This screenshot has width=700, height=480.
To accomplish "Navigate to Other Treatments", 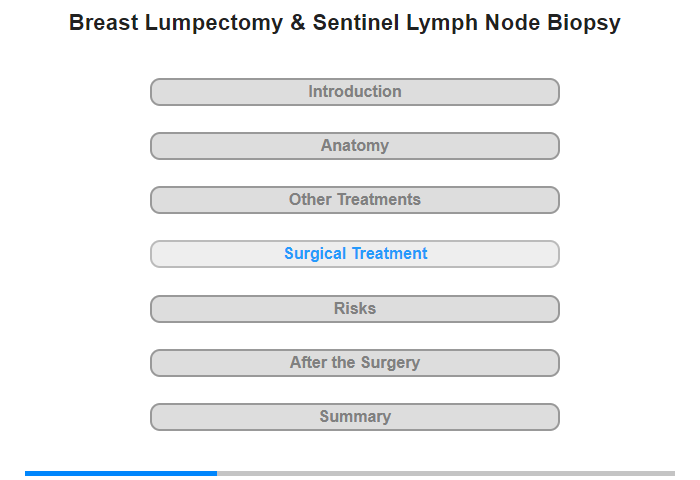I will [354, 200].
